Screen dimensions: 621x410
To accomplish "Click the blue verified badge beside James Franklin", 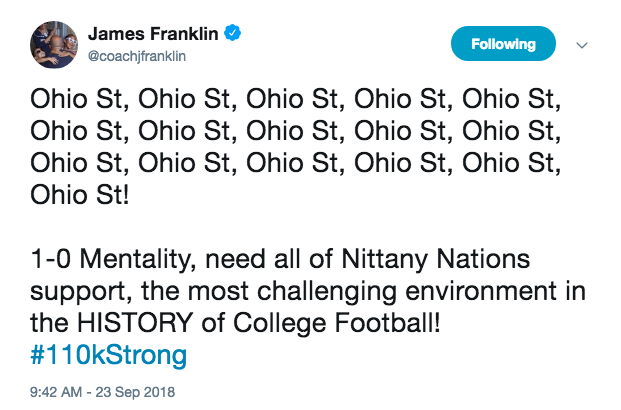I will coord(233,36).
